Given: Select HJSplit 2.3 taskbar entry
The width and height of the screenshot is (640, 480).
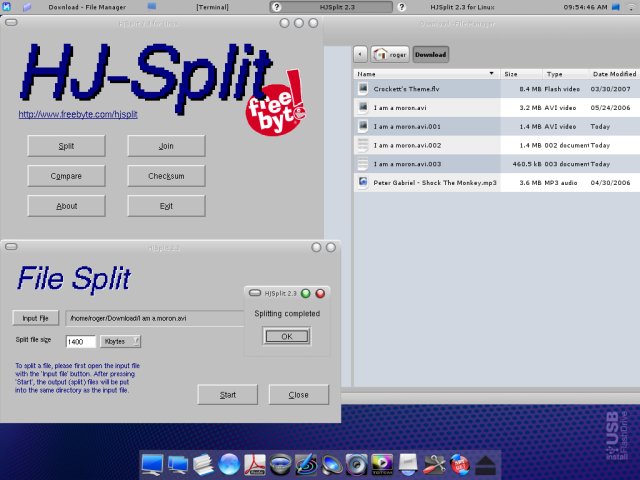Looking at the screenshot, I should 331,7.
